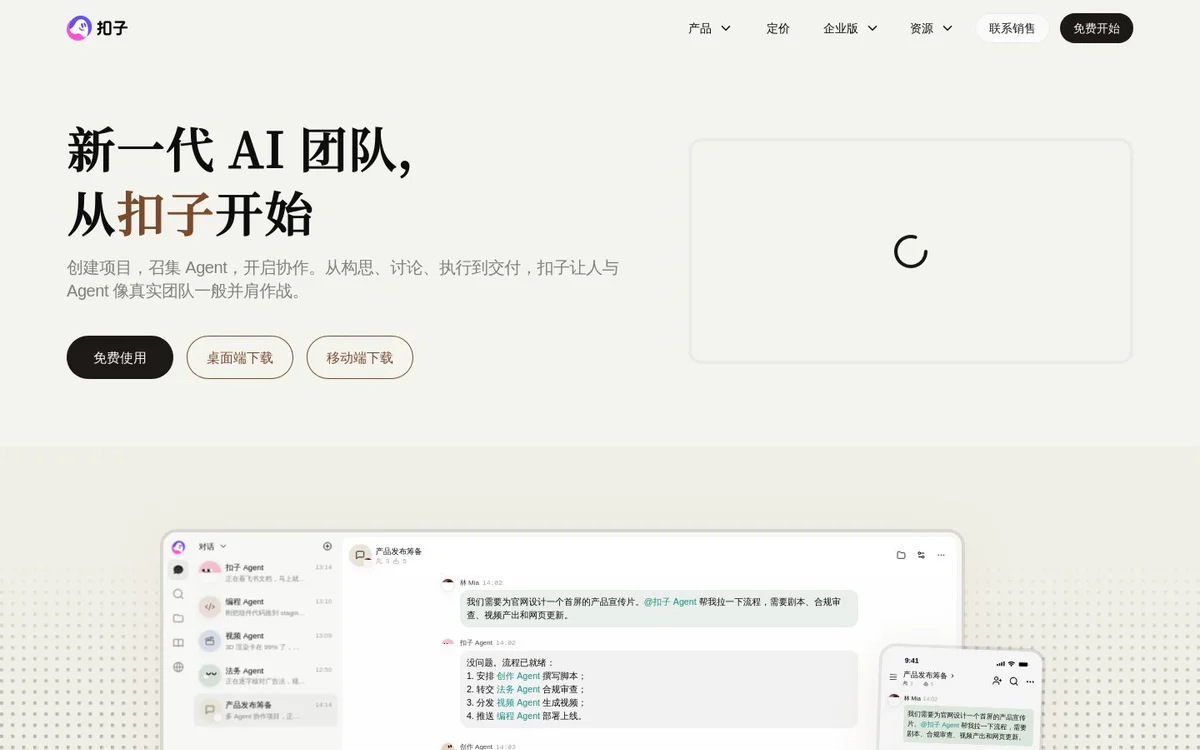Click the globe icon in the preview sidebar

click(x=178, y=667)
